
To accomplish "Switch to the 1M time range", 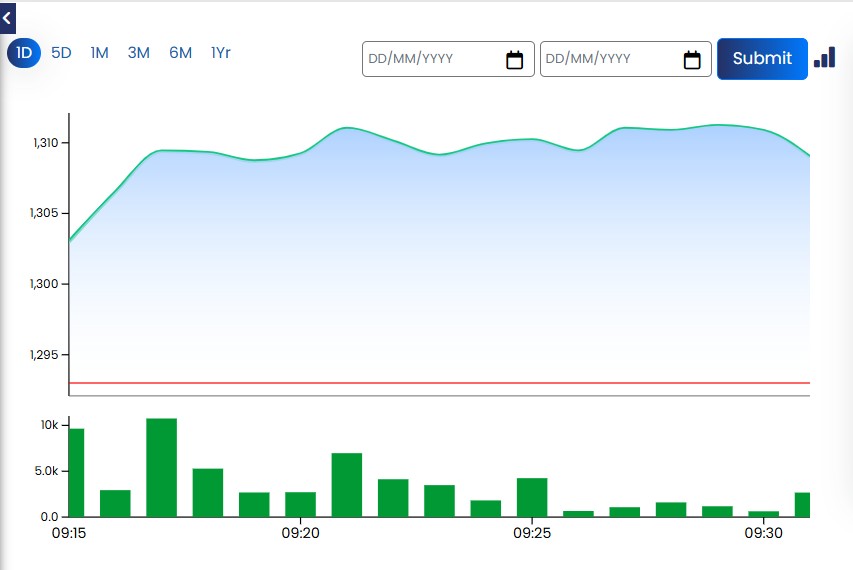I will coord(100,53).
